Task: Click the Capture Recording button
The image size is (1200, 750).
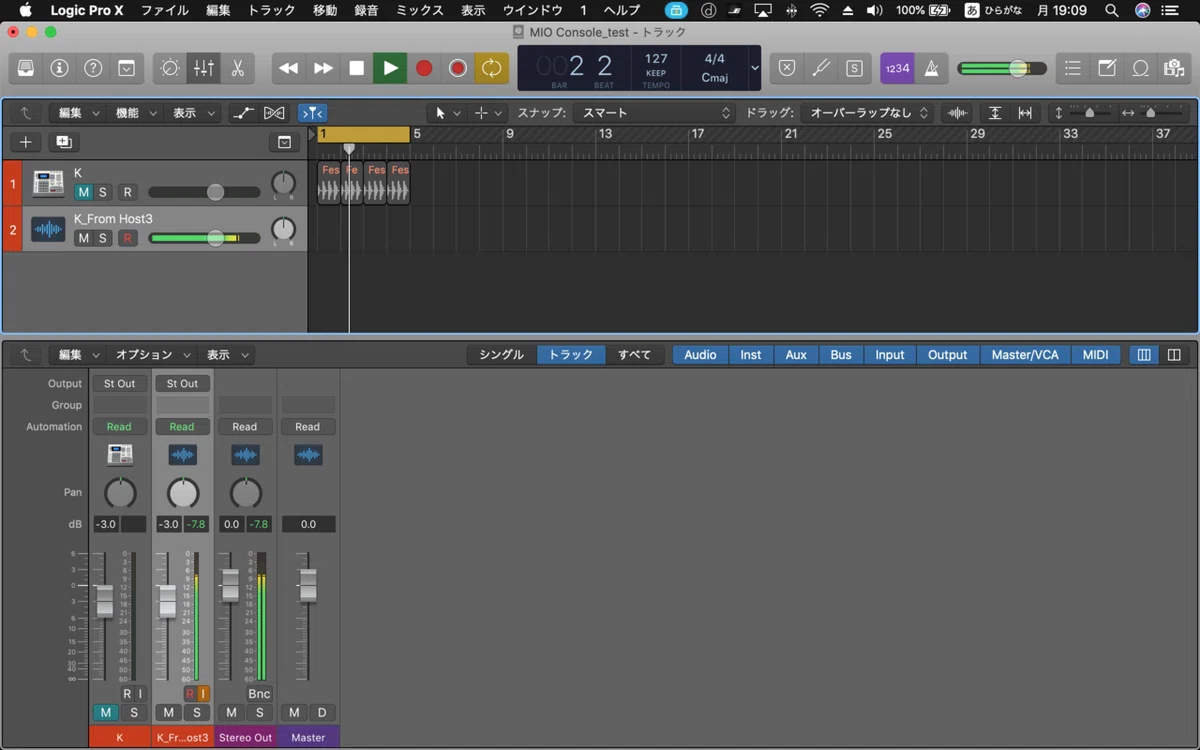Action: point(458,68)
